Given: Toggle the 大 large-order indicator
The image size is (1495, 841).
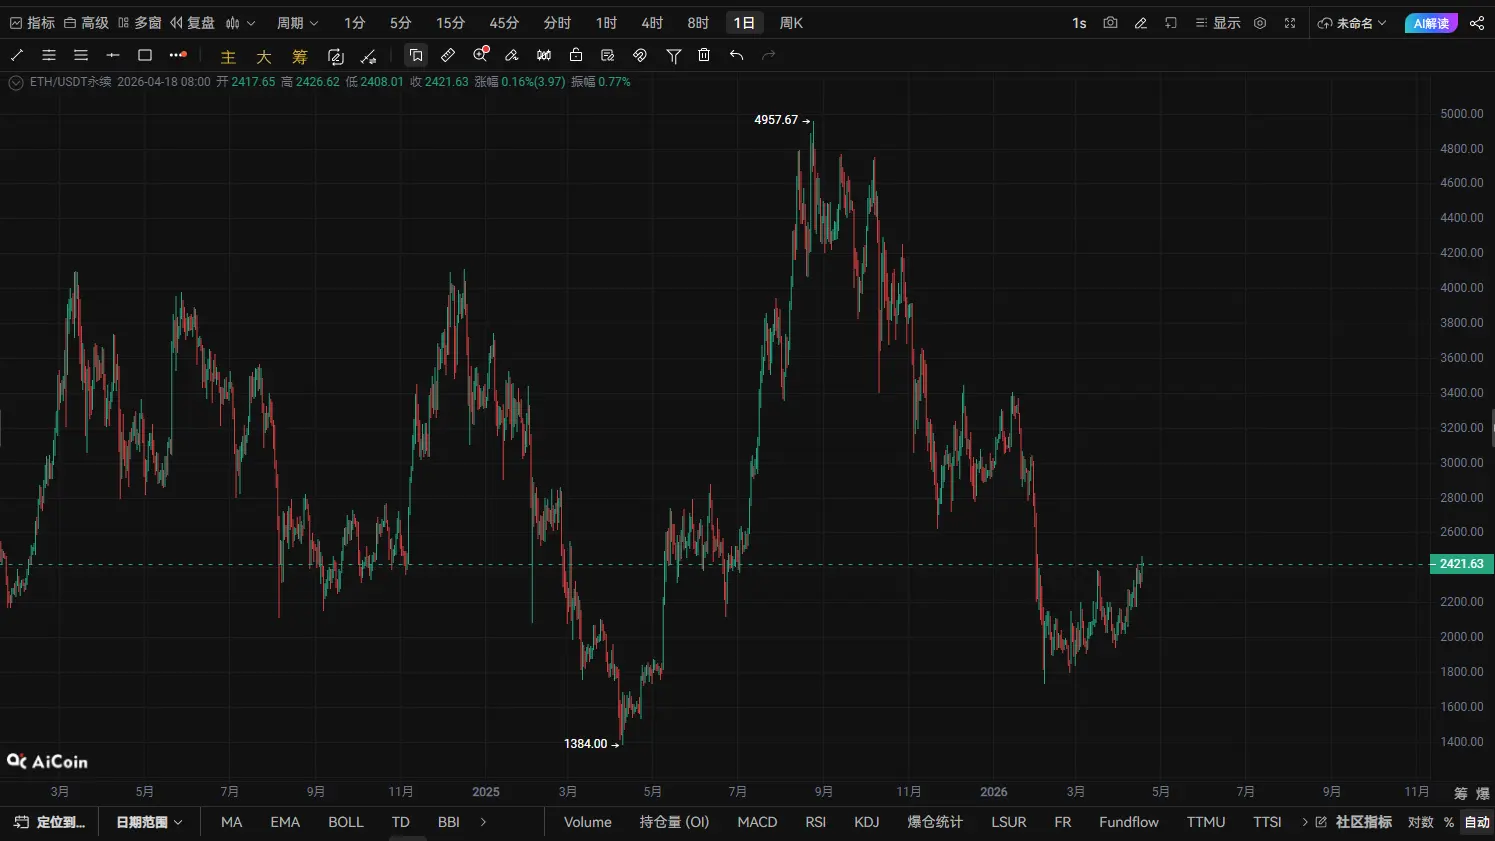Looking at the screenshot, I should 264,57.
